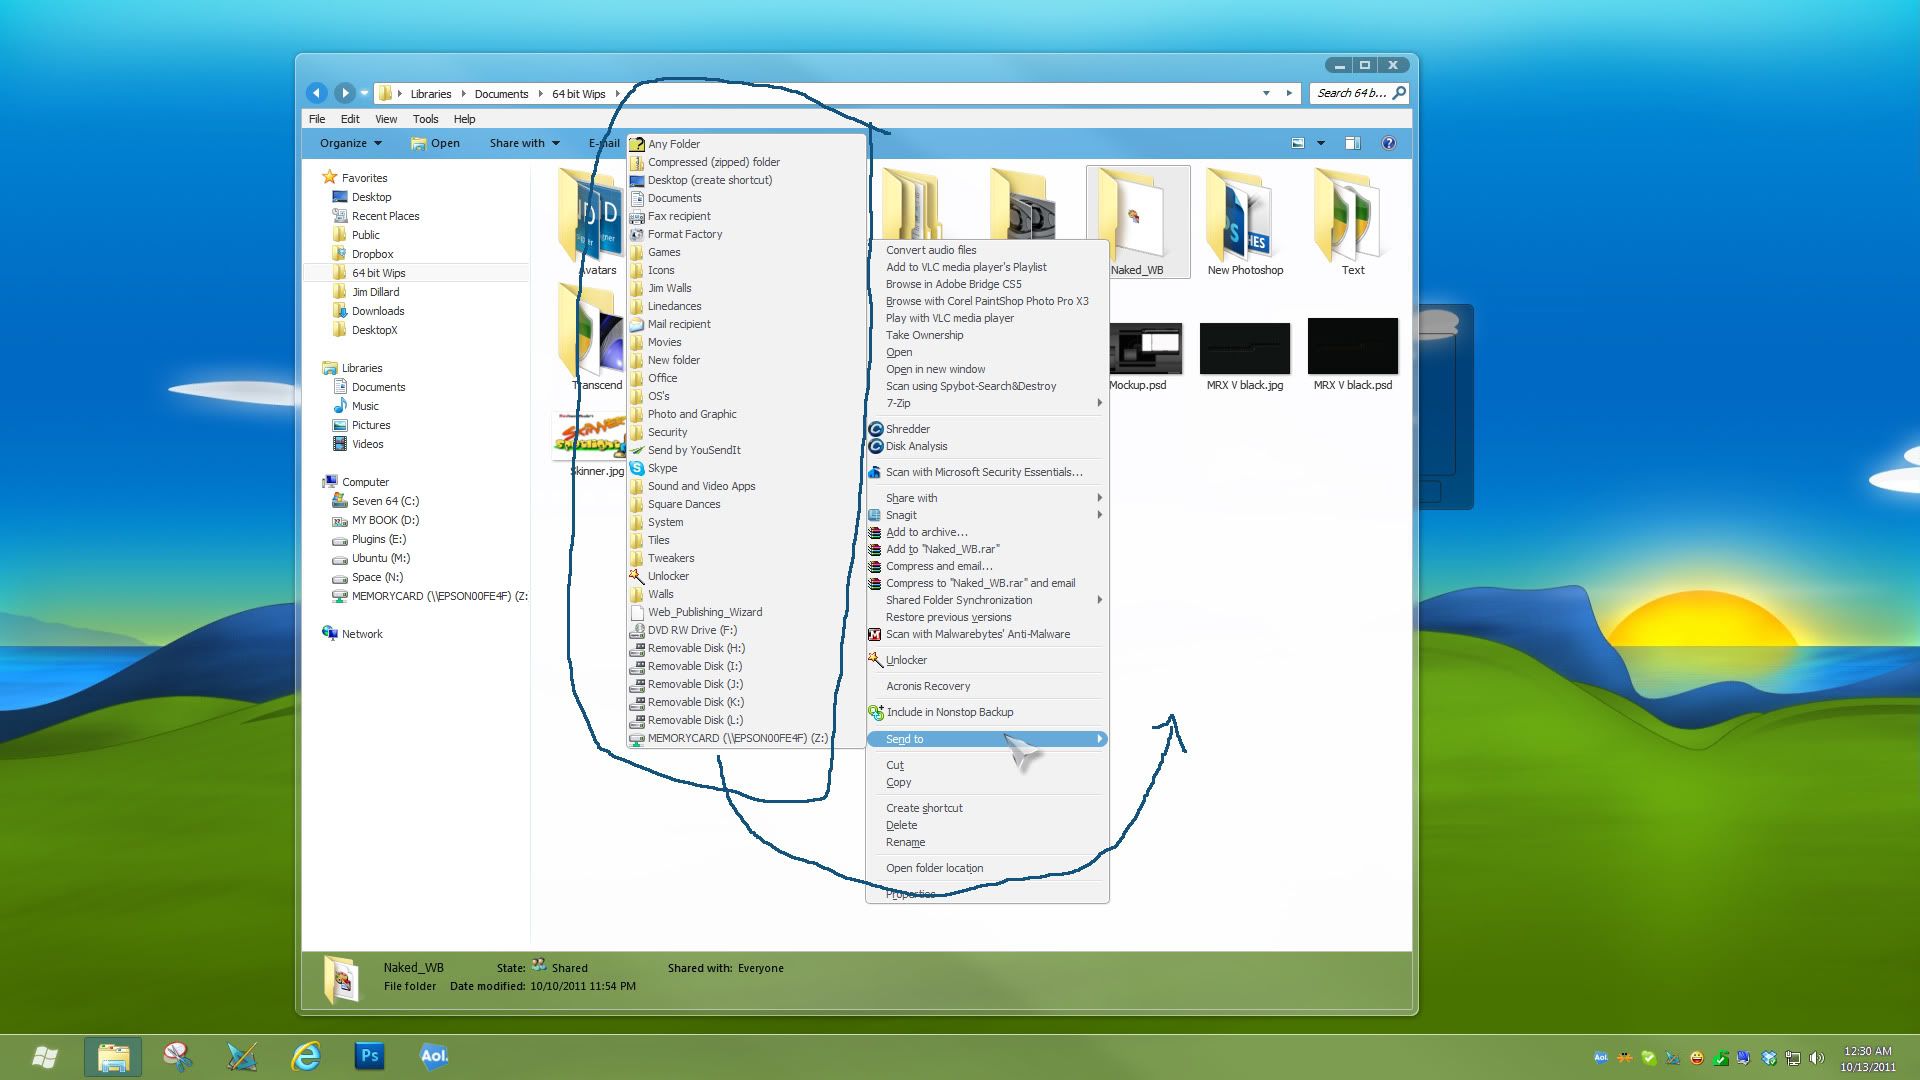The height and width of the screenshot is (1080, 1920).
Task: Send to Format Factory
Action: click(685, 234)
